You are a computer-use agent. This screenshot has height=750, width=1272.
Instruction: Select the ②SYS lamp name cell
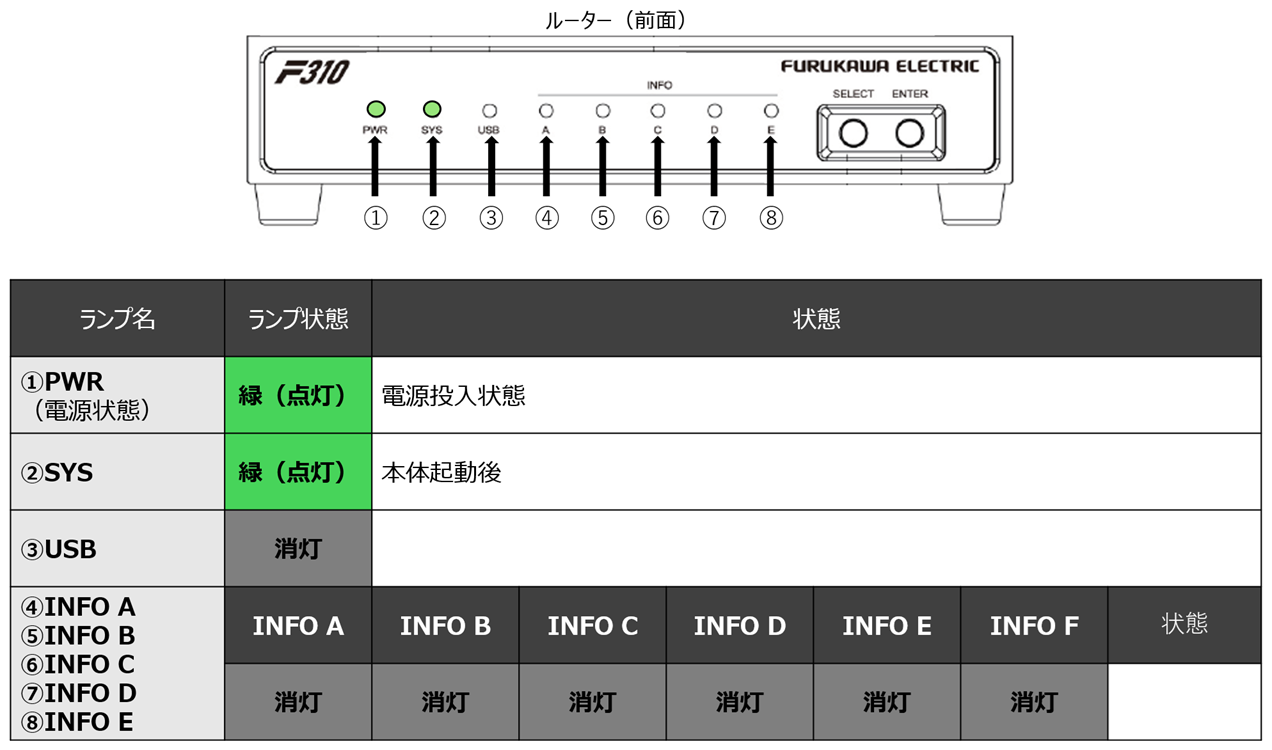(118, 472)
